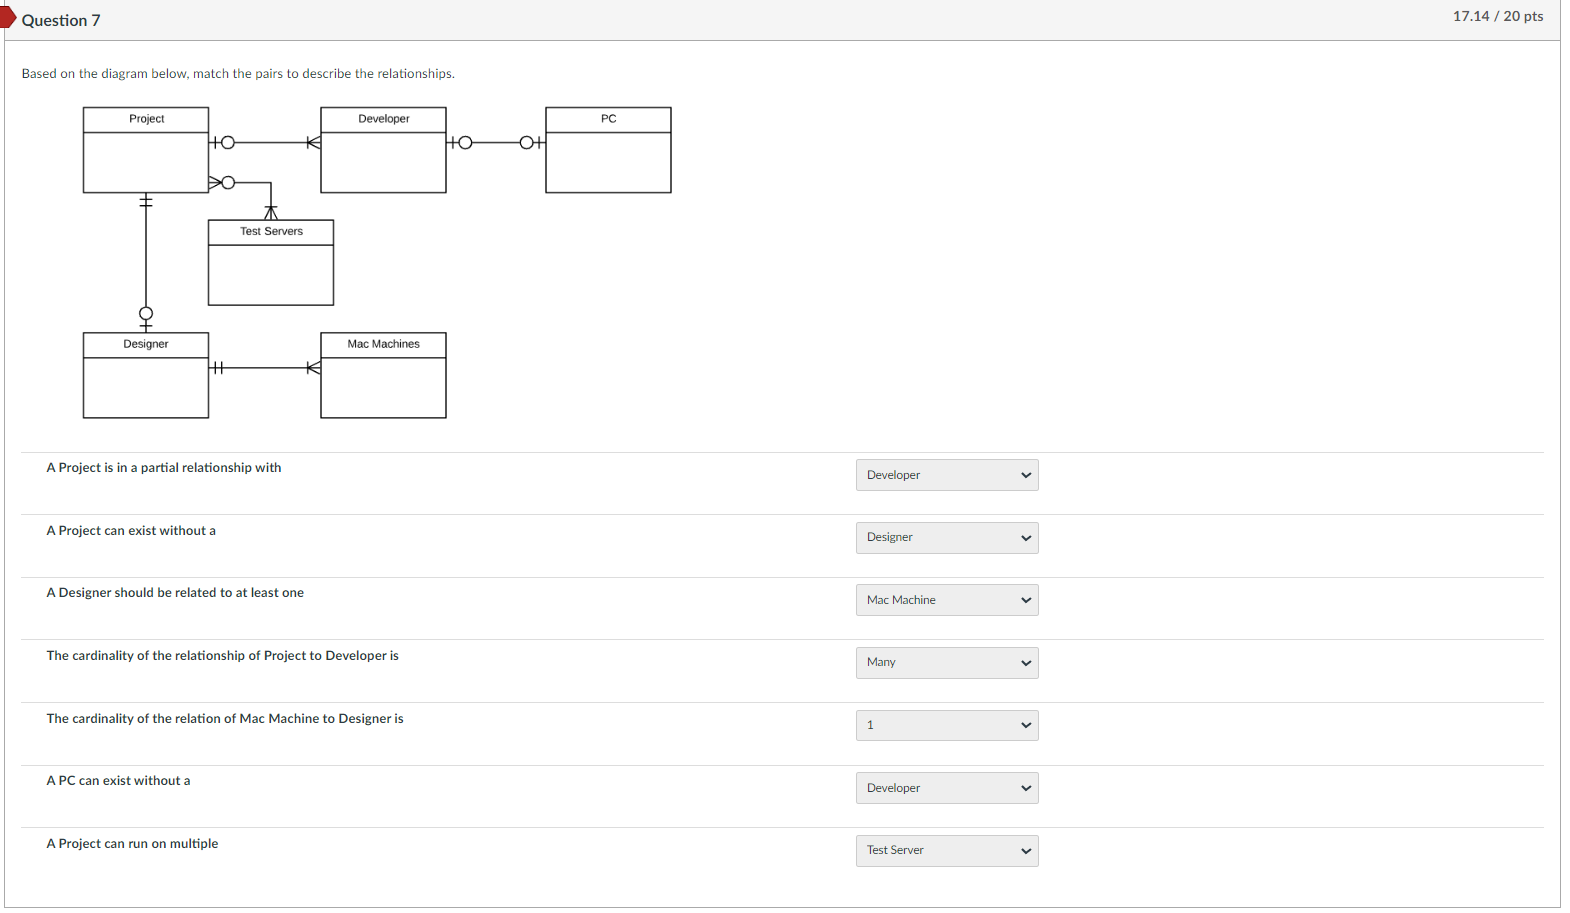
Task: Click the prompt 'A Project can run on multiple'
Action: [132, 844]
